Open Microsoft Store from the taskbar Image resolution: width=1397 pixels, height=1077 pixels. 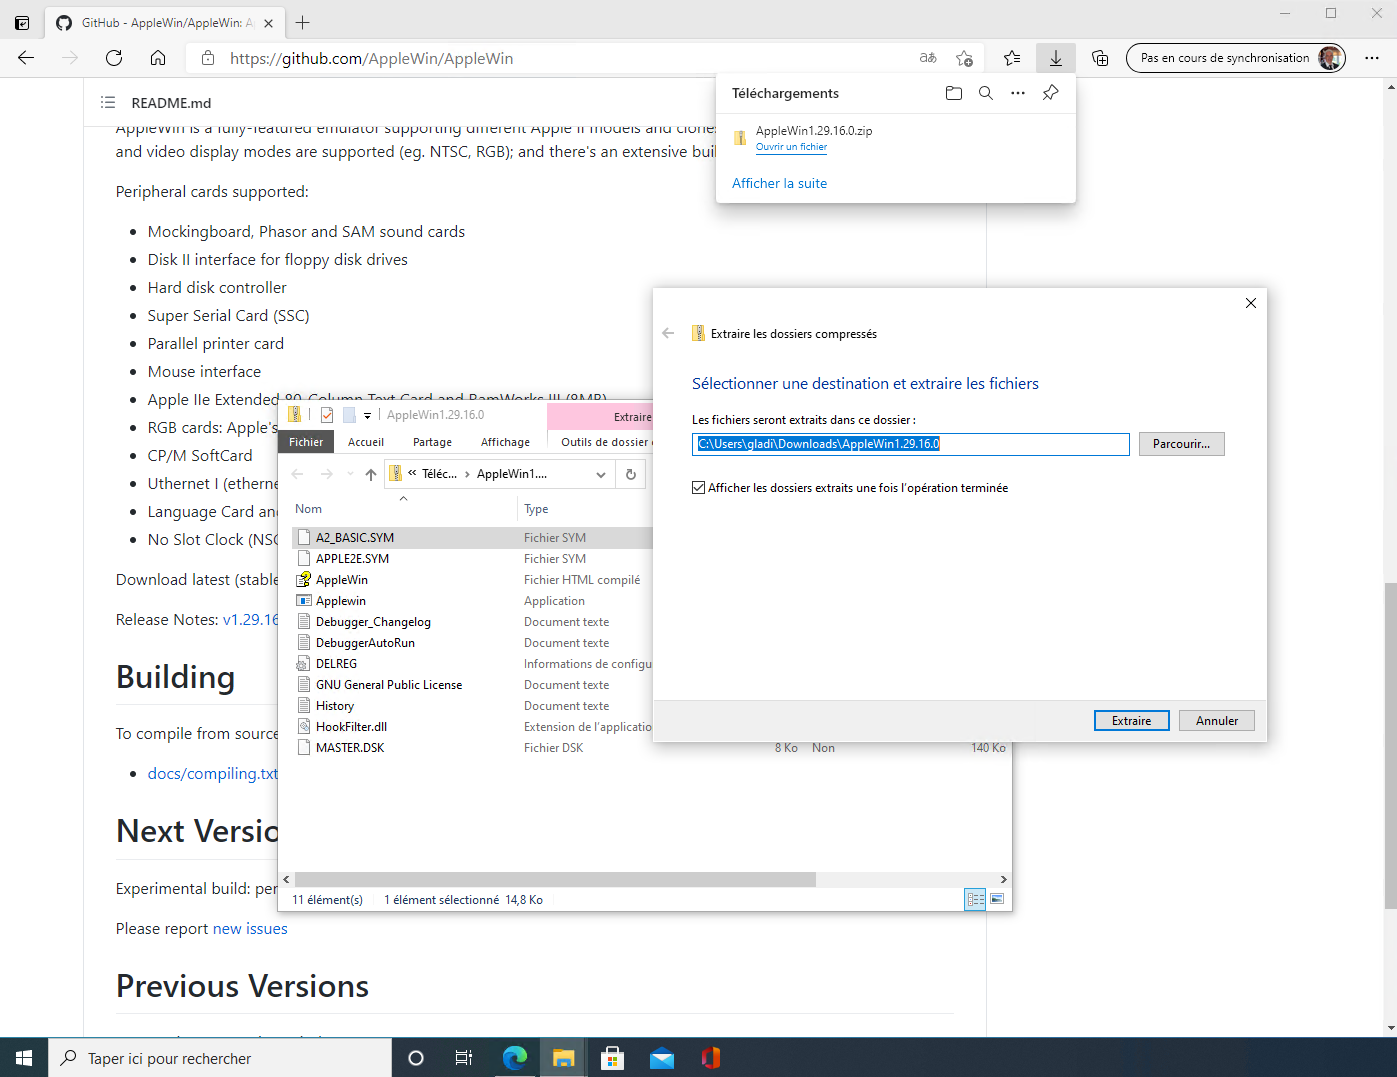pyautogui.click(x=612, y=1058)
